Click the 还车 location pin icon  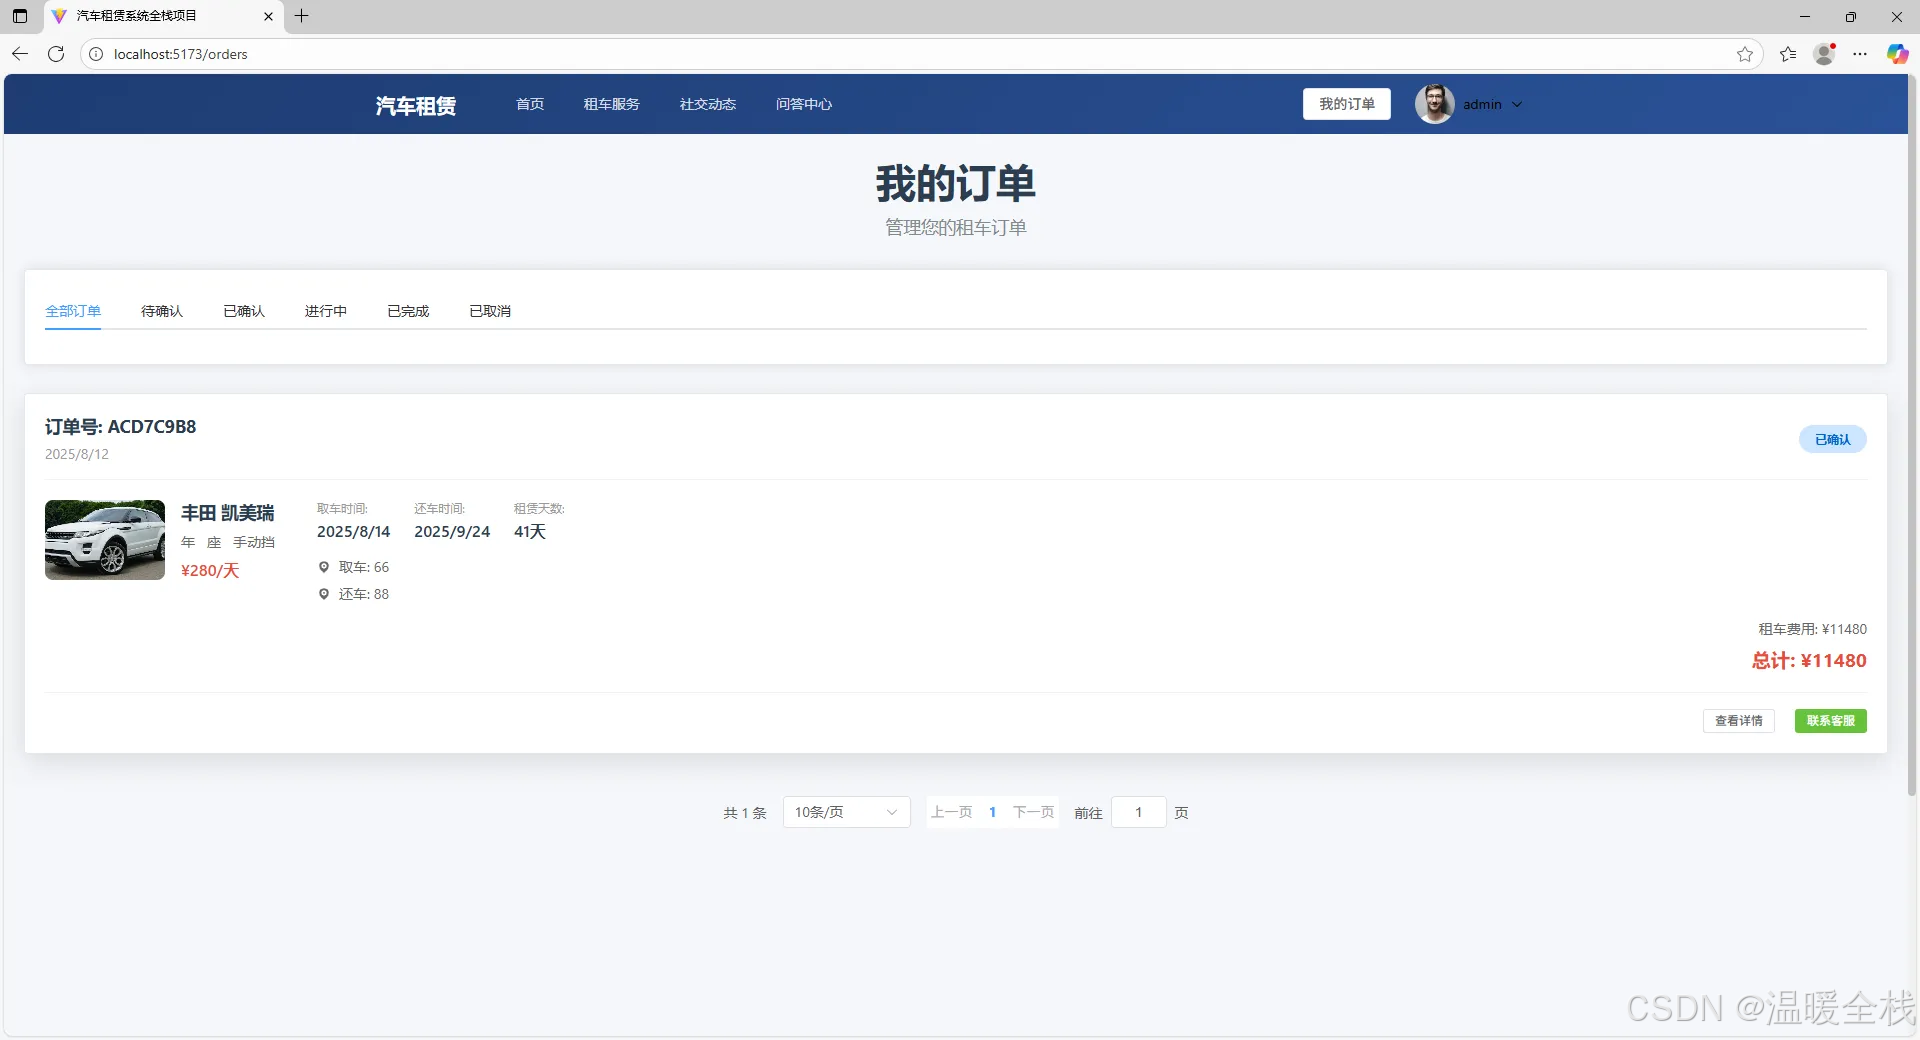tap(324, 594)
